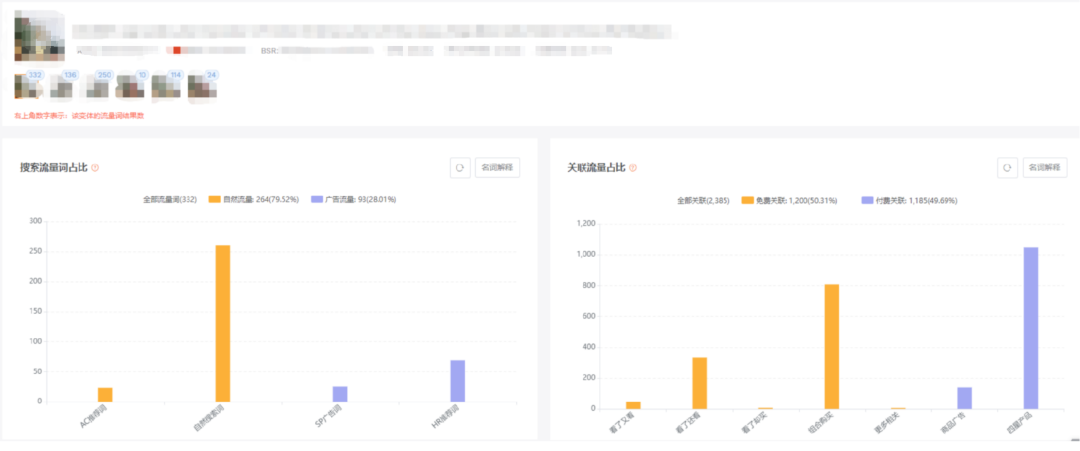The height and width of the screenshot is (451, 1080).
Task: Select the variant thumbnail with badge 10
Action: (x=132, y=87)
